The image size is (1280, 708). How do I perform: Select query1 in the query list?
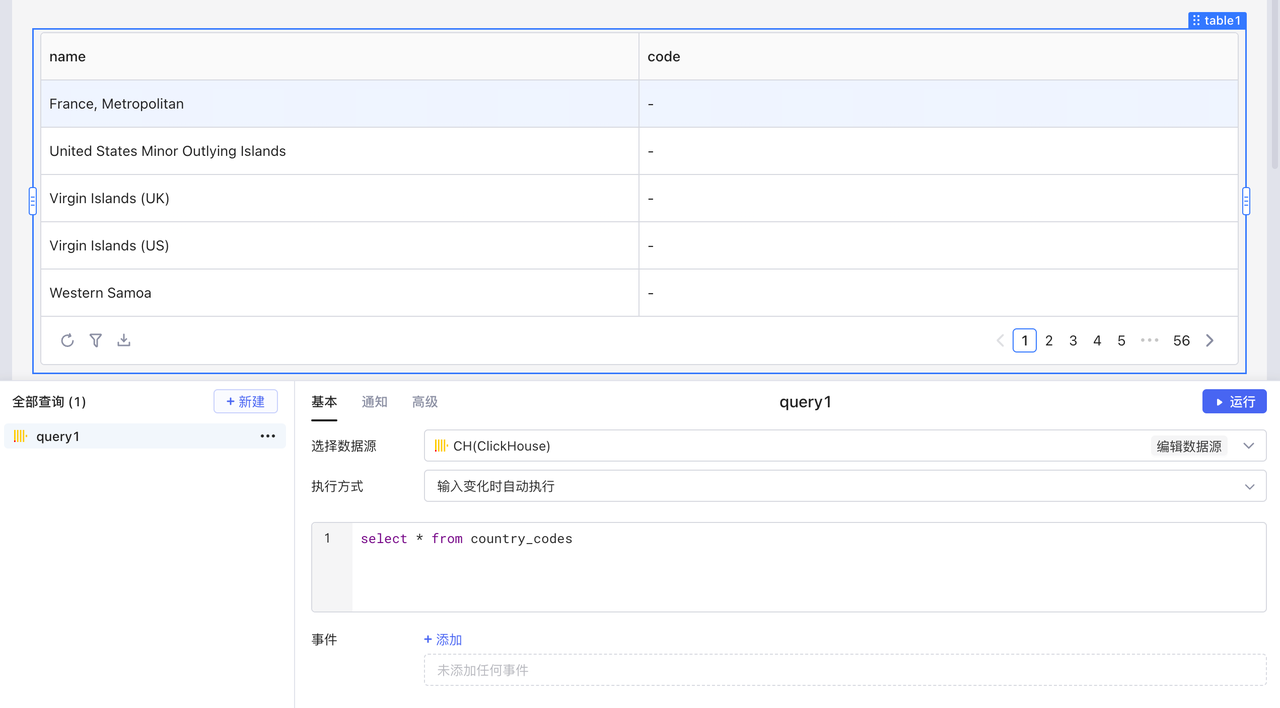tap(58, 436)
